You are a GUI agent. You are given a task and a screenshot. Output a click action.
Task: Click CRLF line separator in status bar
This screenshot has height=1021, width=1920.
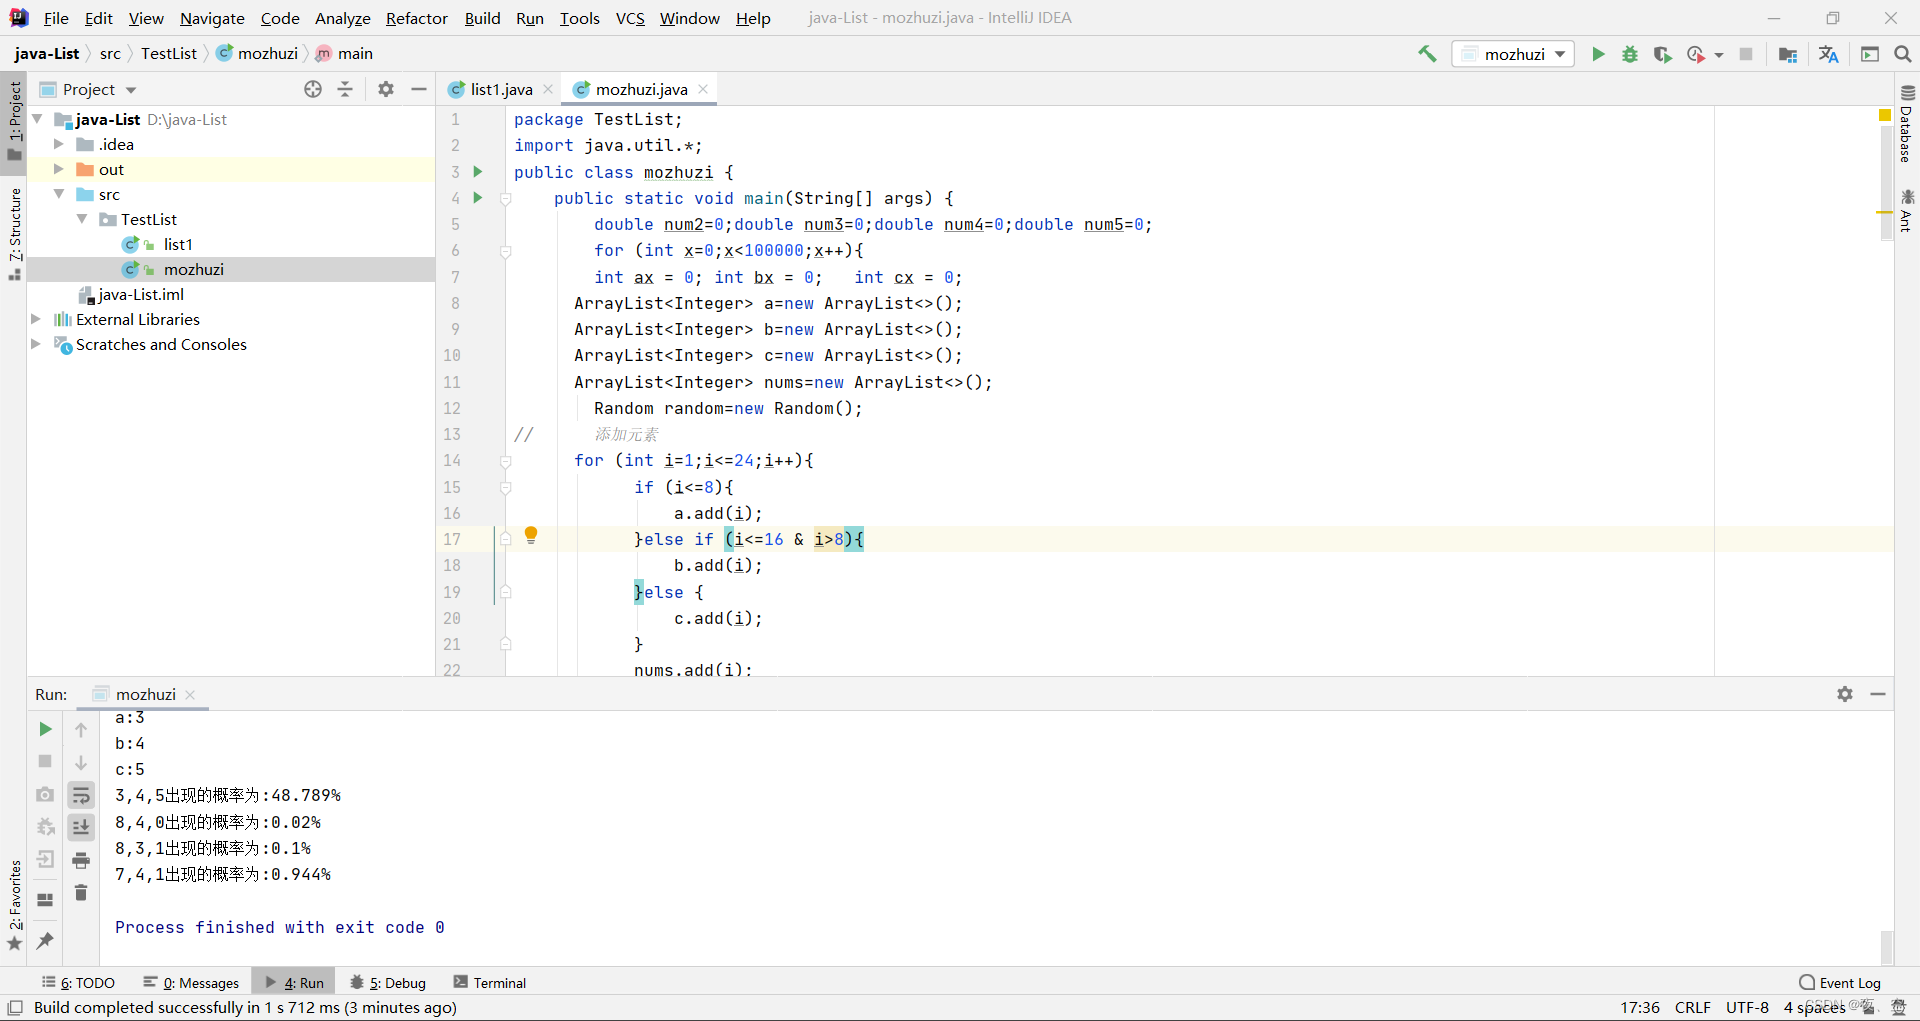coord(1693,1007)
